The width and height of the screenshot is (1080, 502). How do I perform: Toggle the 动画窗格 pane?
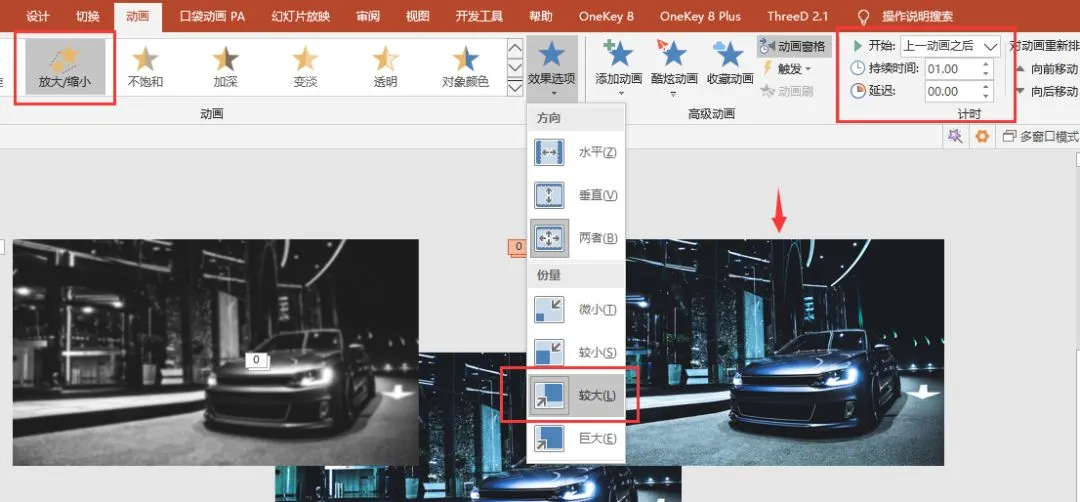793,47
